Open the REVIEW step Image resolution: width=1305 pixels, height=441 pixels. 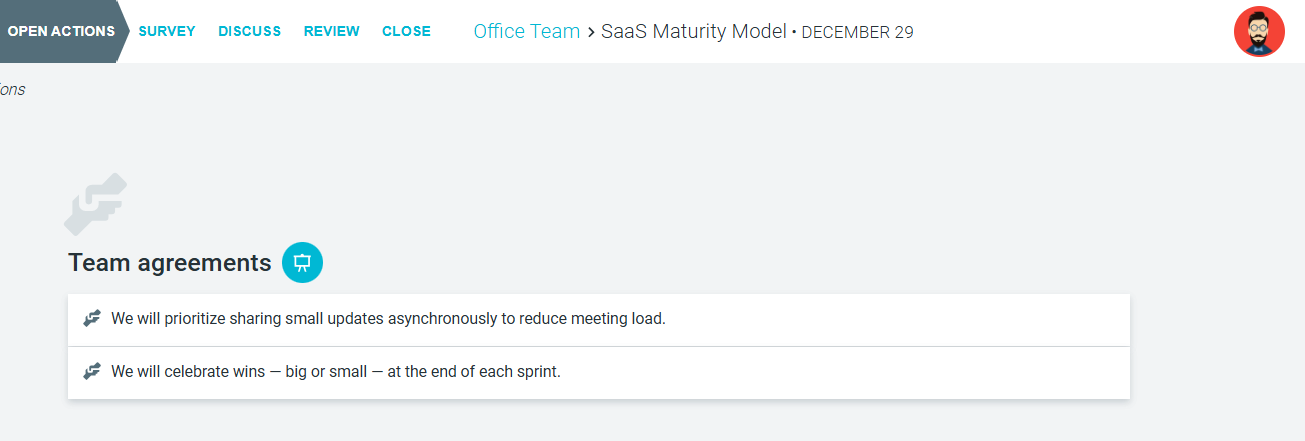pos(331,31)
